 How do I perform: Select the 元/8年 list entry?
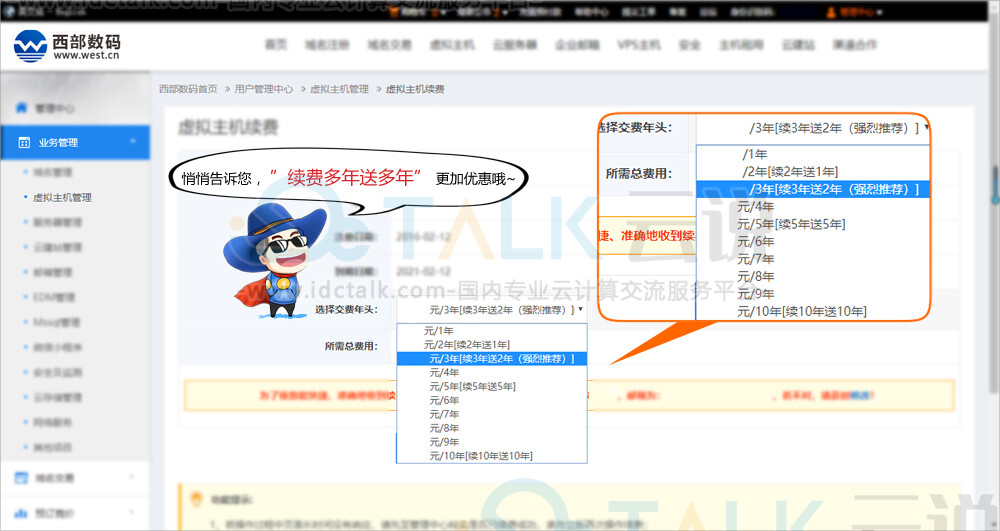pyautogui.click(x=491, y=429)
